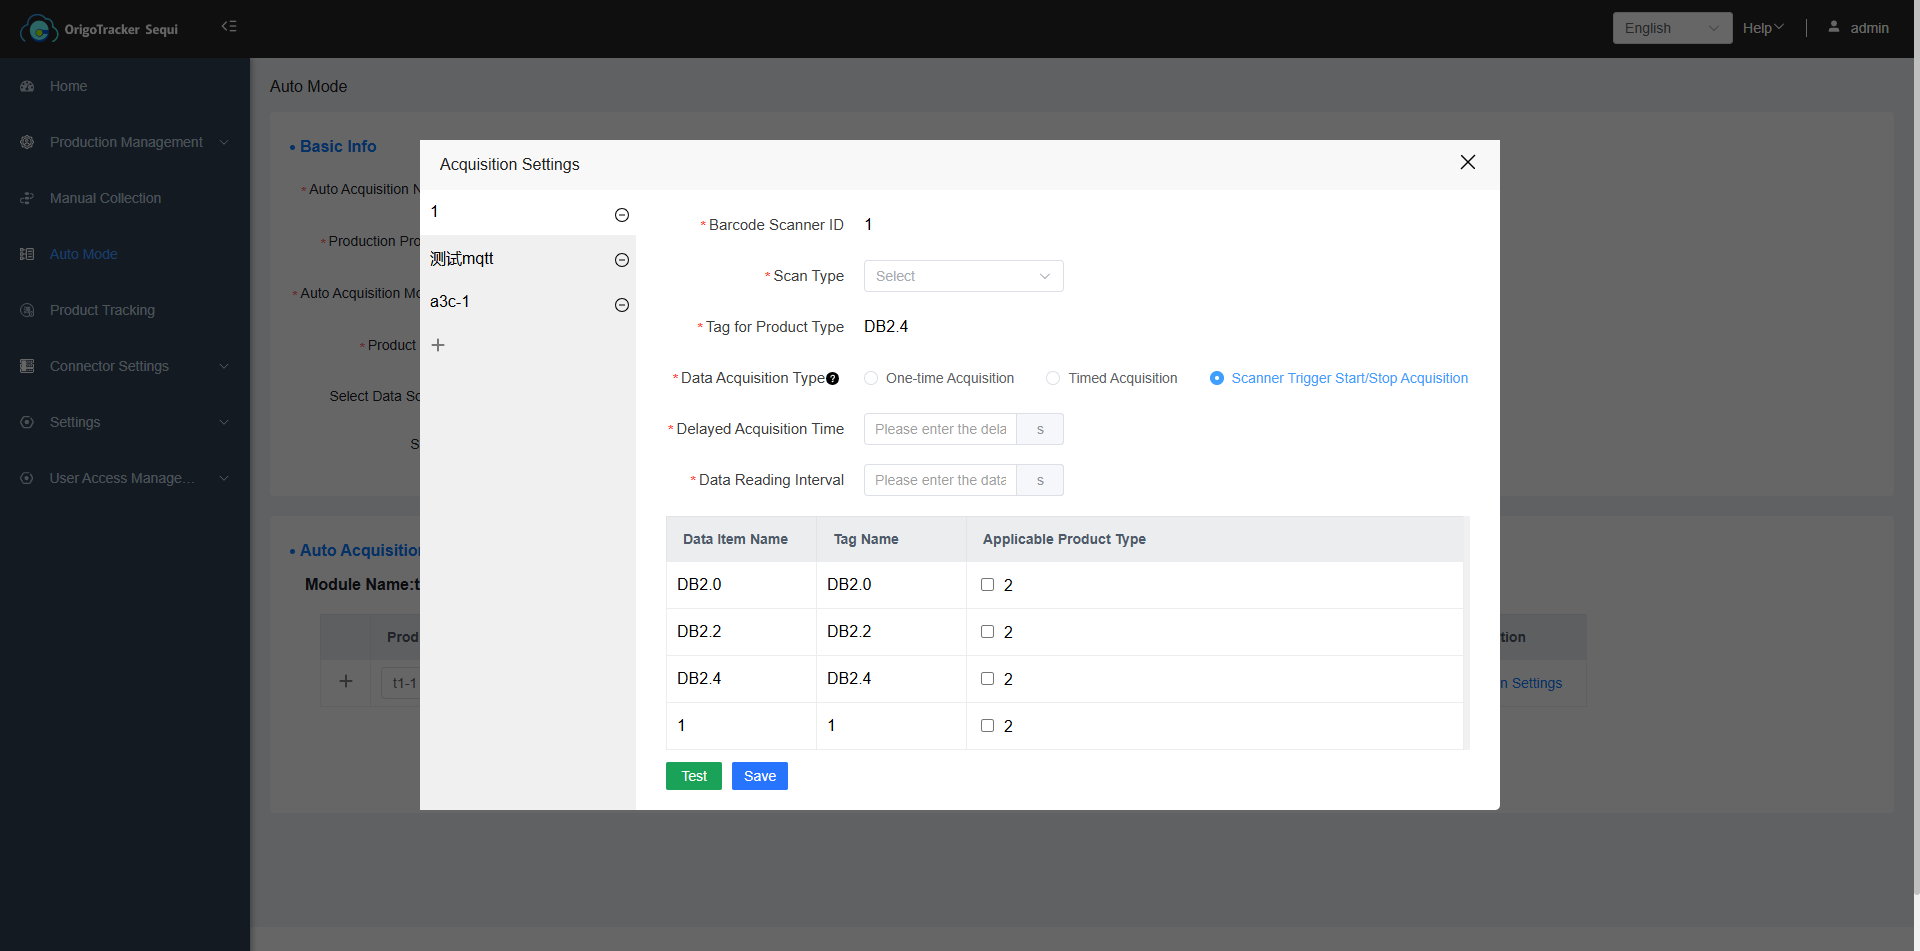Focus the Delayed Acquisition Time field

[x=940, y=429]
